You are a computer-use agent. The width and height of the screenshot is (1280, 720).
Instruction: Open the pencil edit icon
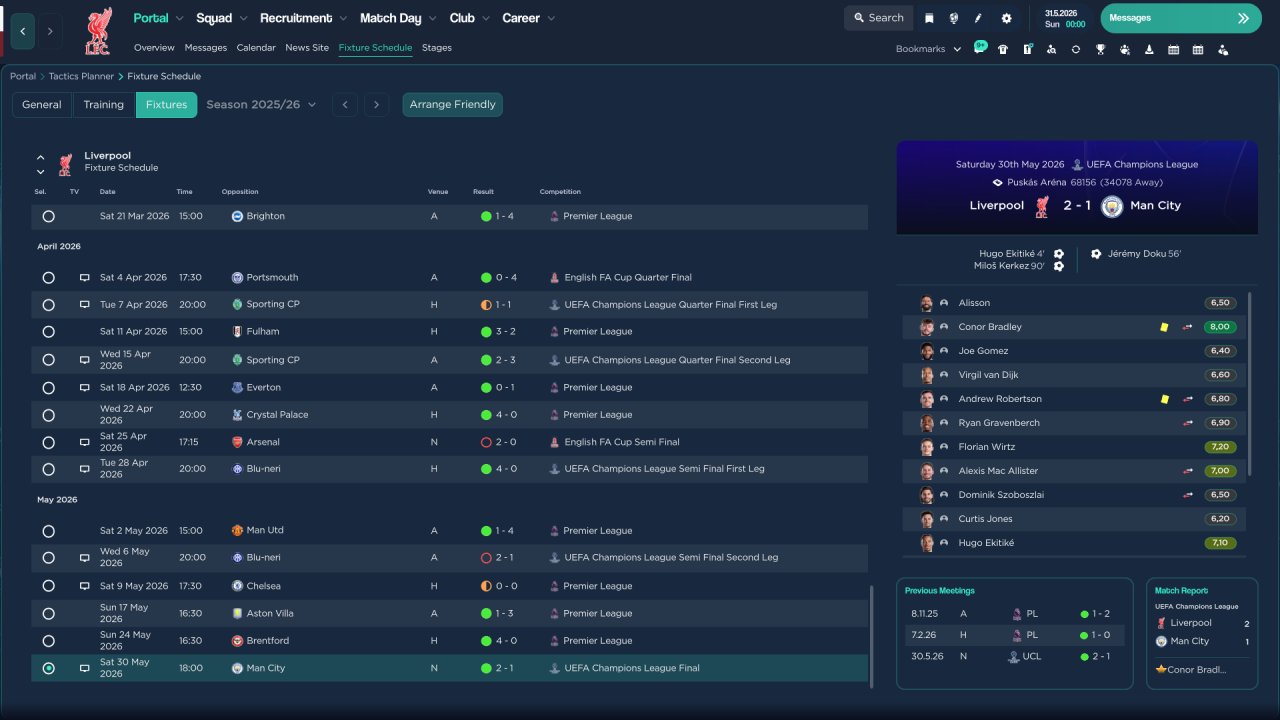pos(979,18)
